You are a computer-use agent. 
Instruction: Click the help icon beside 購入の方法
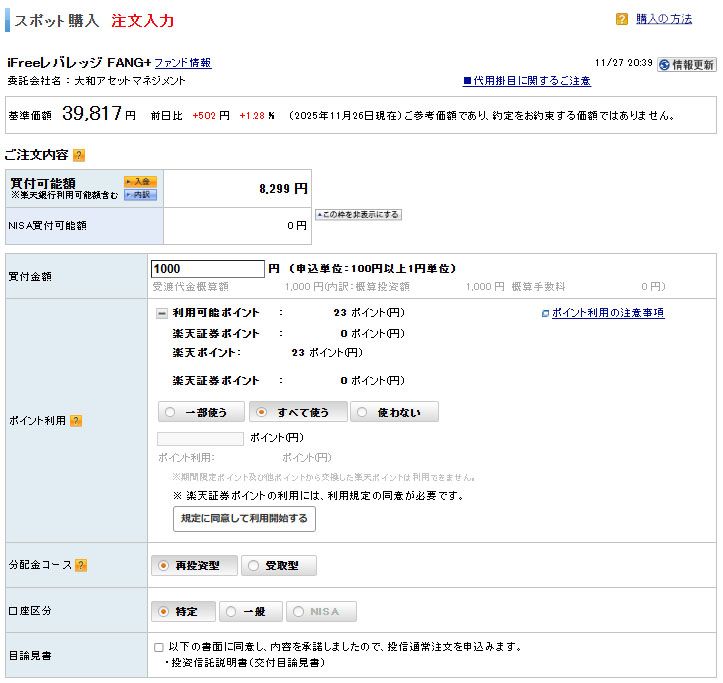tap(622, 19)
